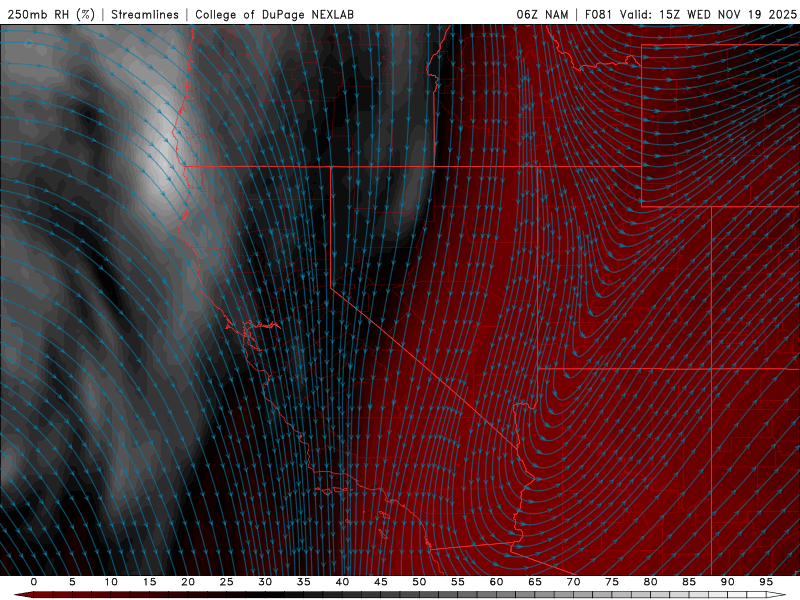
Task: Click the colorbar label '25'
Action: tap(227, 582)
